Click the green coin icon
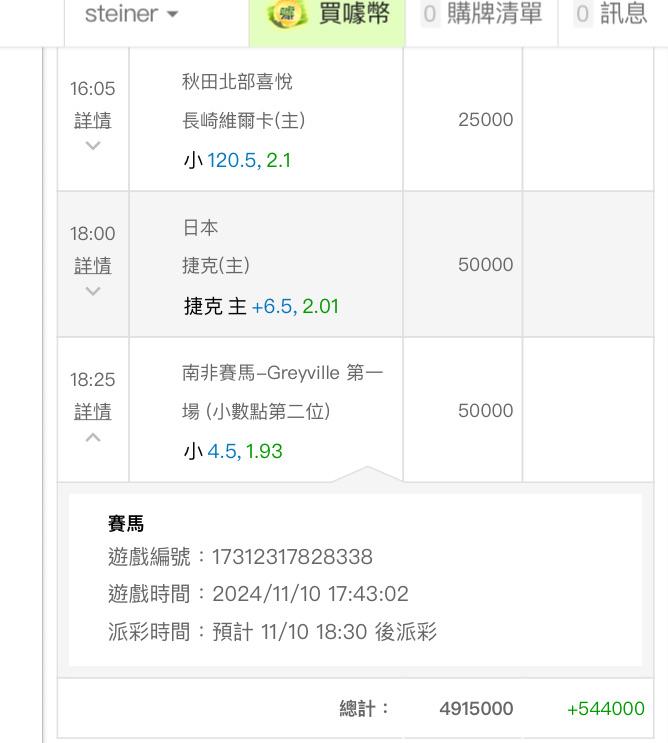The image size is (668, 743). 288,15
